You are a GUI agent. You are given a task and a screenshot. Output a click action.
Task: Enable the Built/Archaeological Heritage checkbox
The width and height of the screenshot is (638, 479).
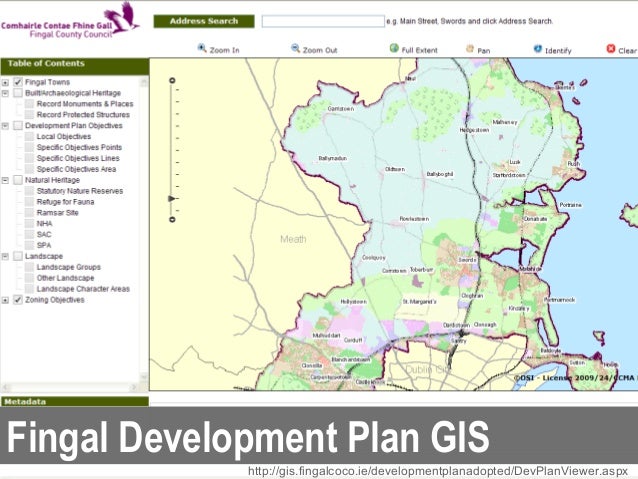(17, 93)
